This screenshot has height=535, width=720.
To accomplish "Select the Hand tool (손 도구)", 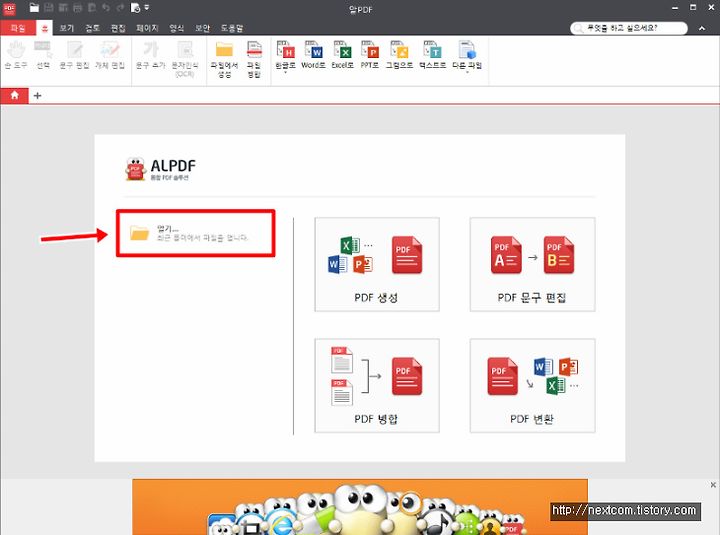I will click(16, 55).
